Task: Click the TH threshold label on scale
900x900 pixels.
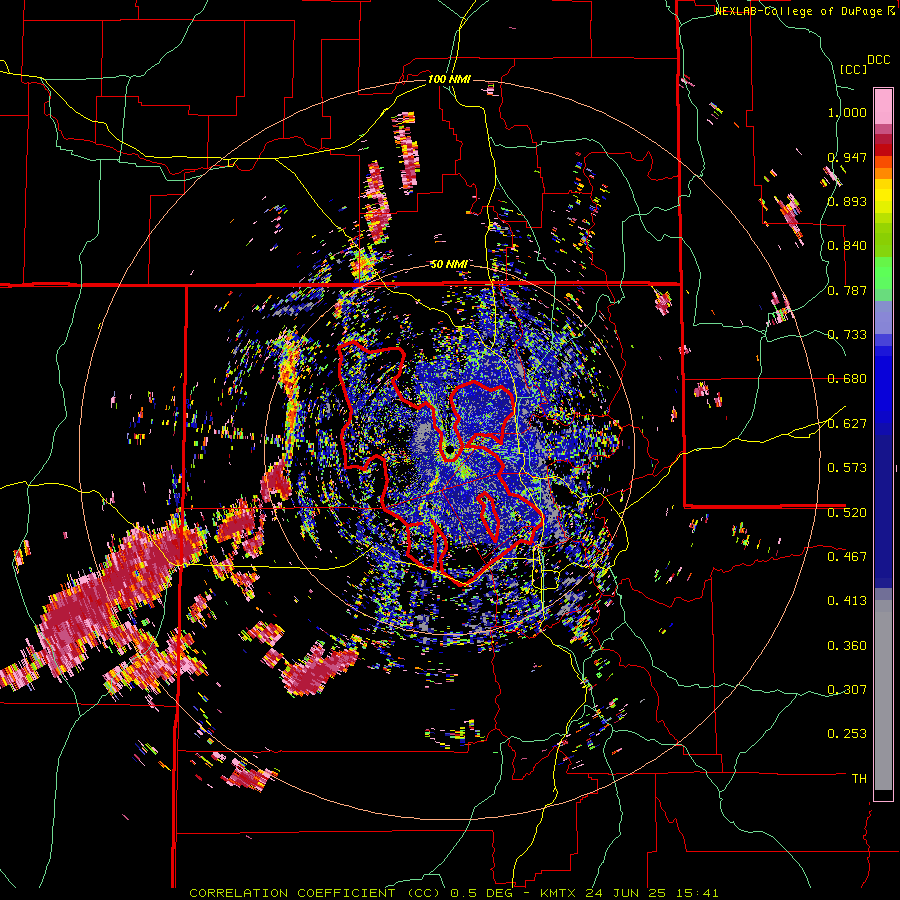Action: [x=859, y=779]
